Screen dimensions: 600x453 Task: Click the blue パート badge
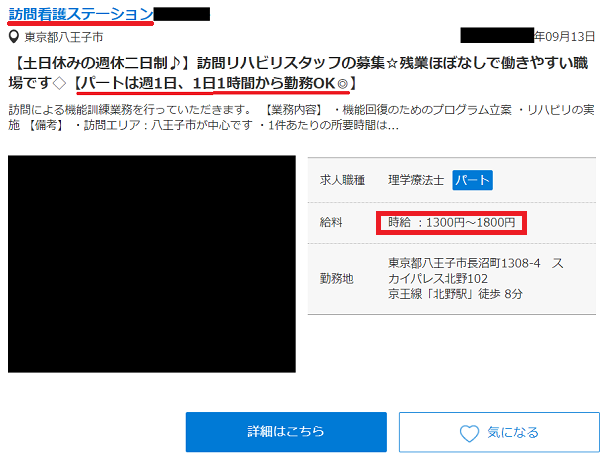point(473,180)
